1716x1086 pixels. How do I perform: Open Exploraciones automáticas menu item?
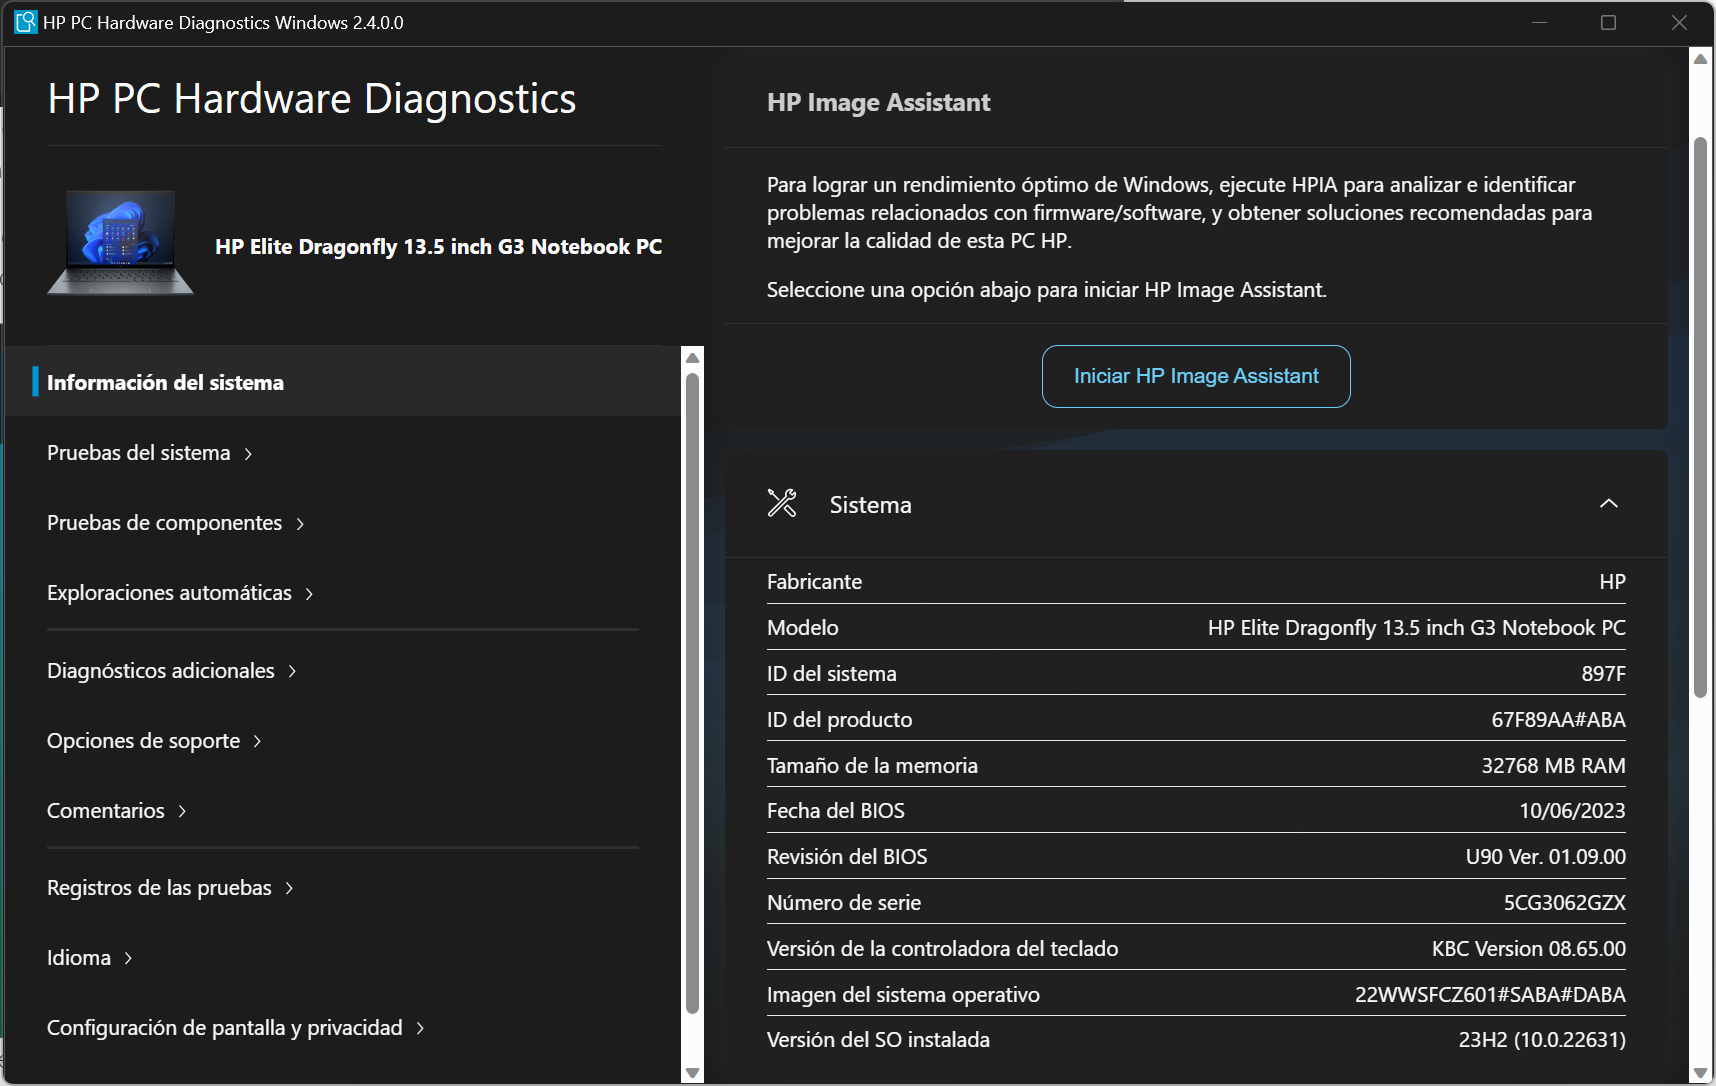pos(170,593)
